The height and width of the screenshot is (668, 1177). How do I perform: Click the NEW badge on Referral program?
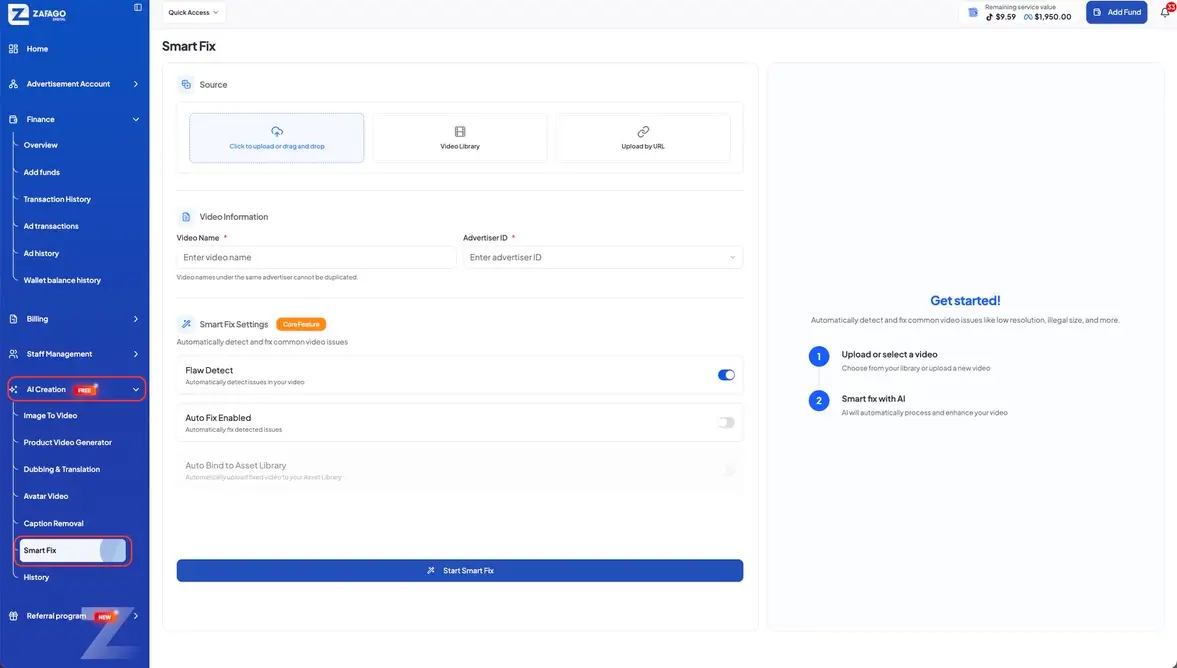[x=104, y=617]
